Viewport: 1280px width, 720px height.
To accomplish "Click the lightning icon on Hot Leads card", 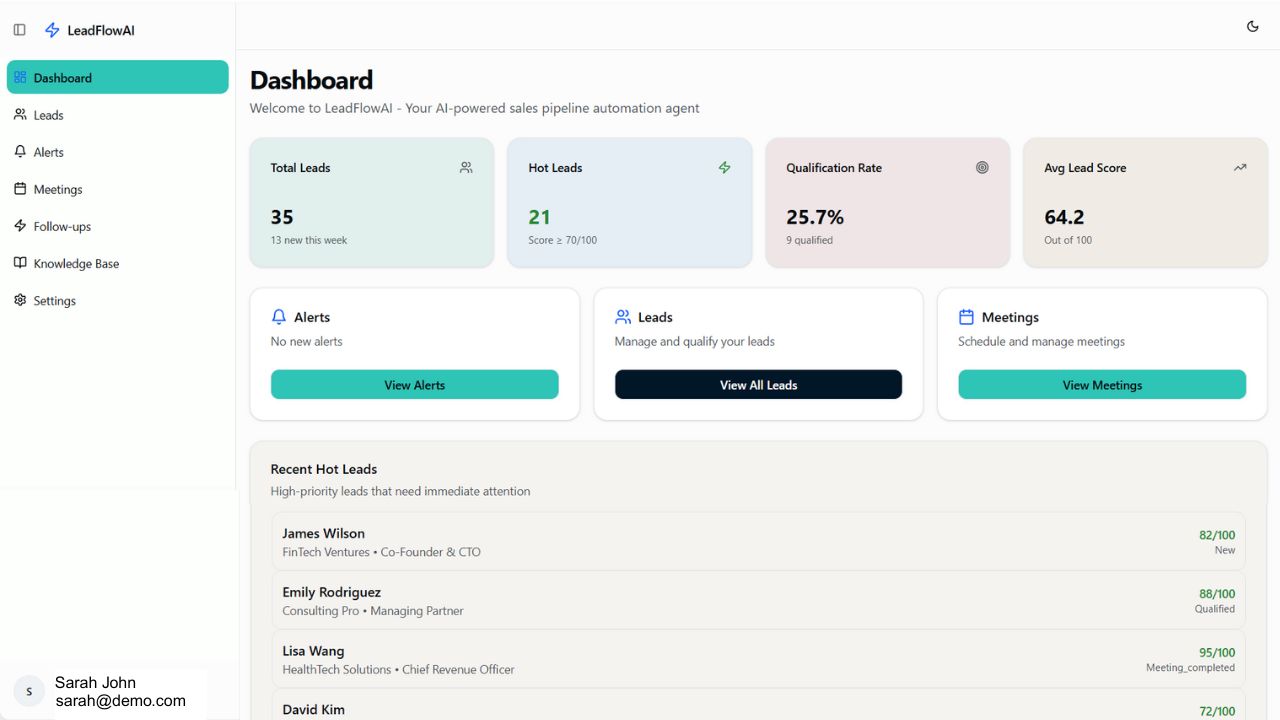I will pyautogui.click(x=724, y=168).
